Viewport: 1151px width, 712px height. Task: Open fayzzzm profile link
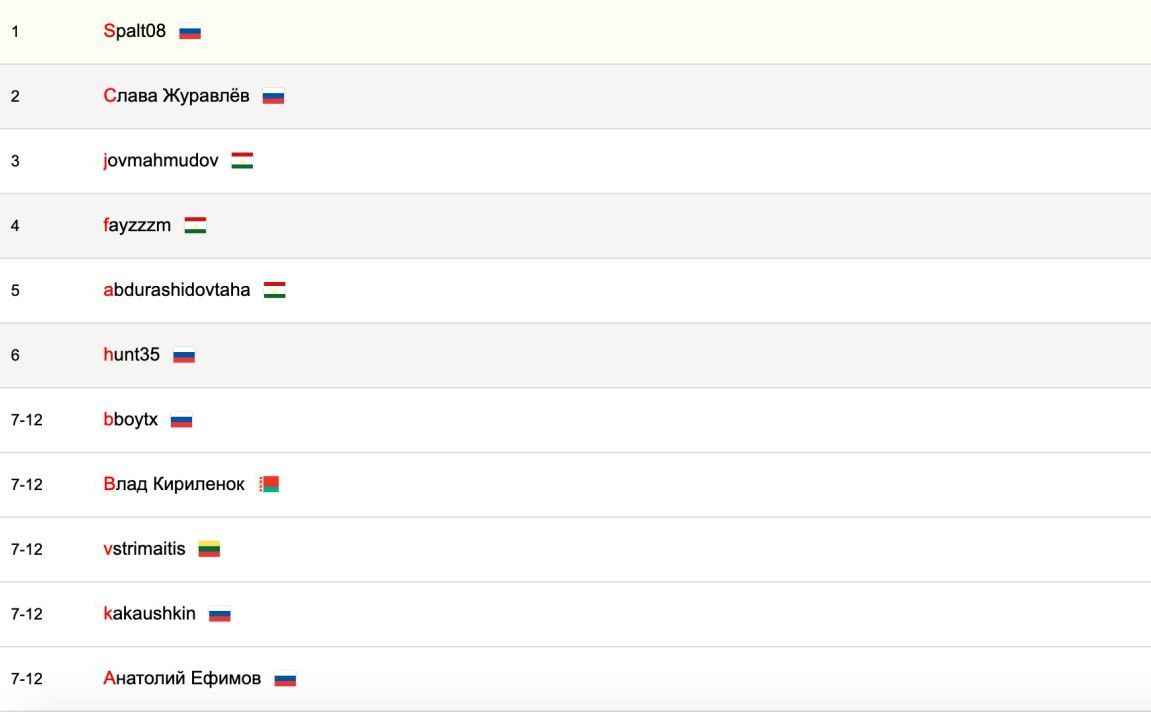coord(137,225)
